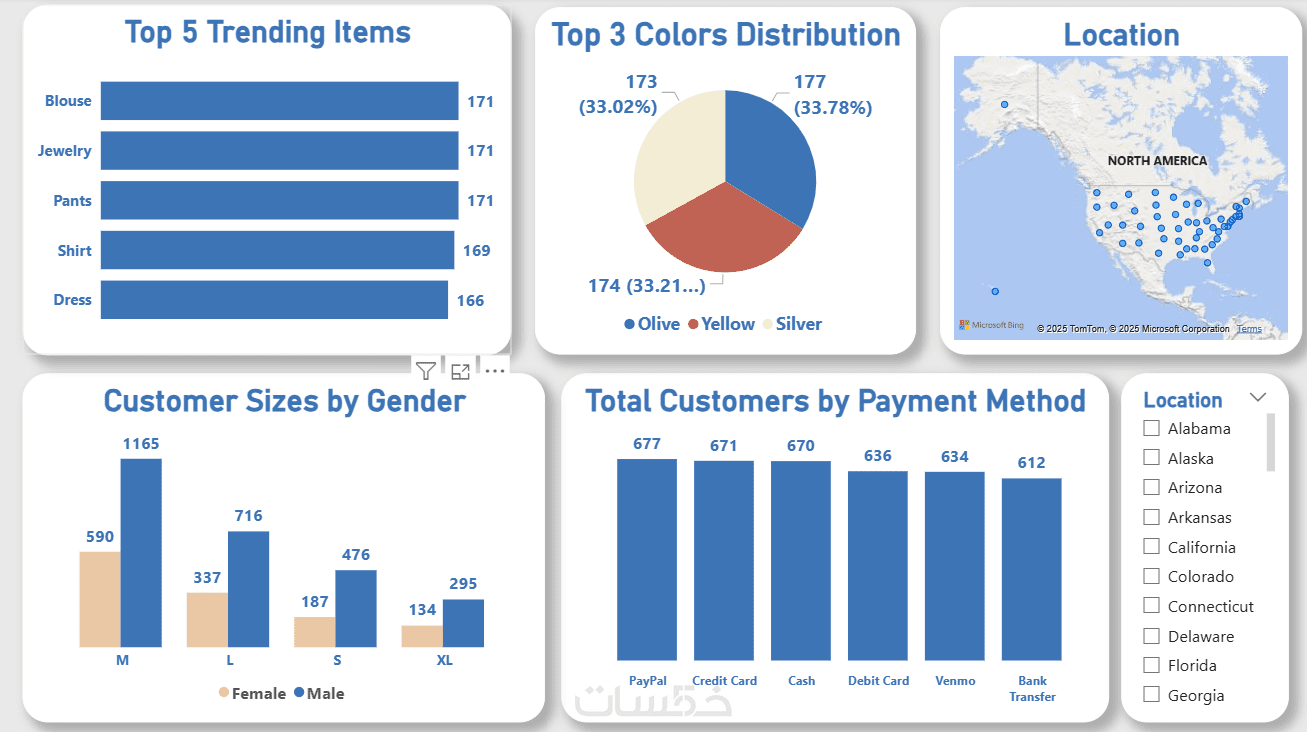Click the Male legend marker
This screenshot has width=1307, height=732.
click(298, 693)
